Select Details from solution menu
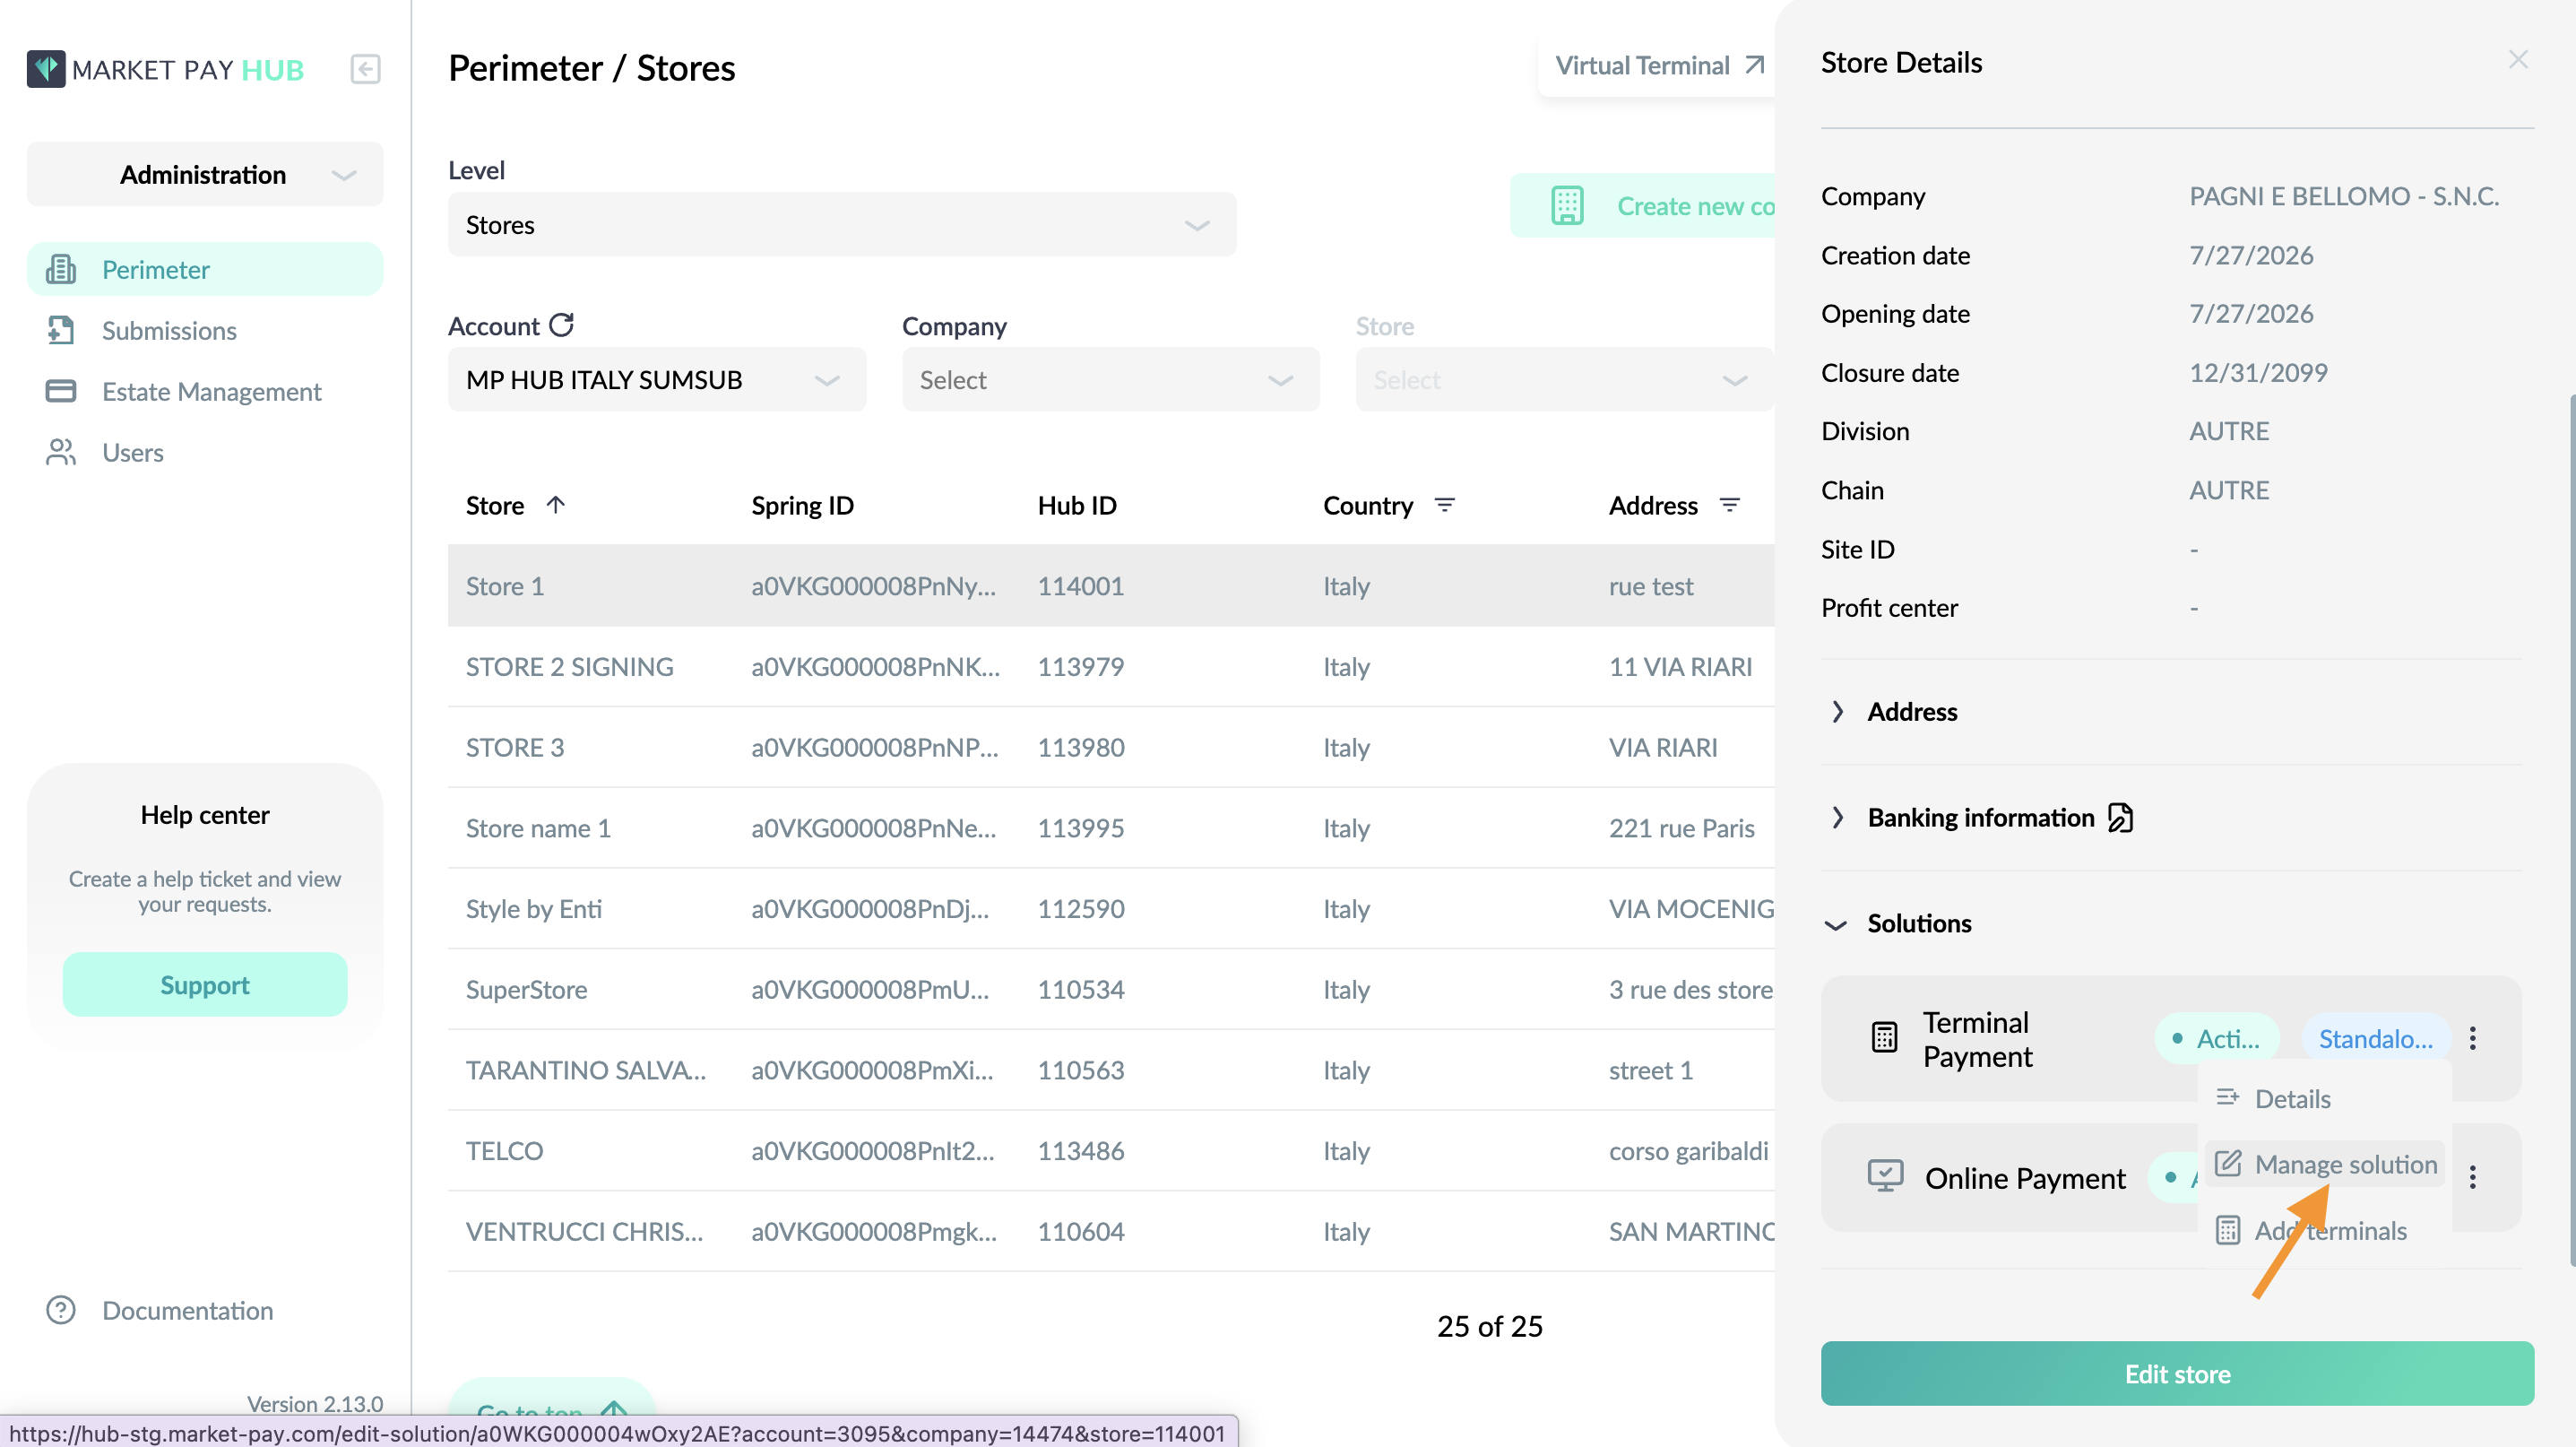The width and height of the screenshot is (2576, 1447). 2324,1098
